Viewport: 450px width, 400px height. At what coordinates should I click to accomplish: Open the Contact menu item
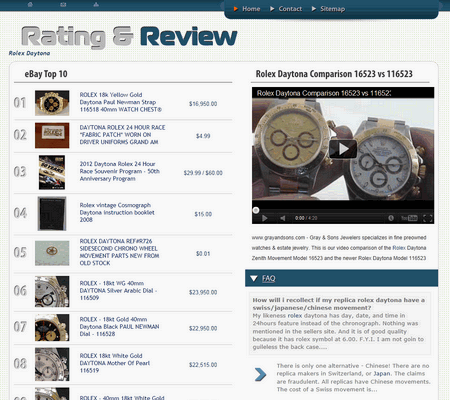pos(290,9)
